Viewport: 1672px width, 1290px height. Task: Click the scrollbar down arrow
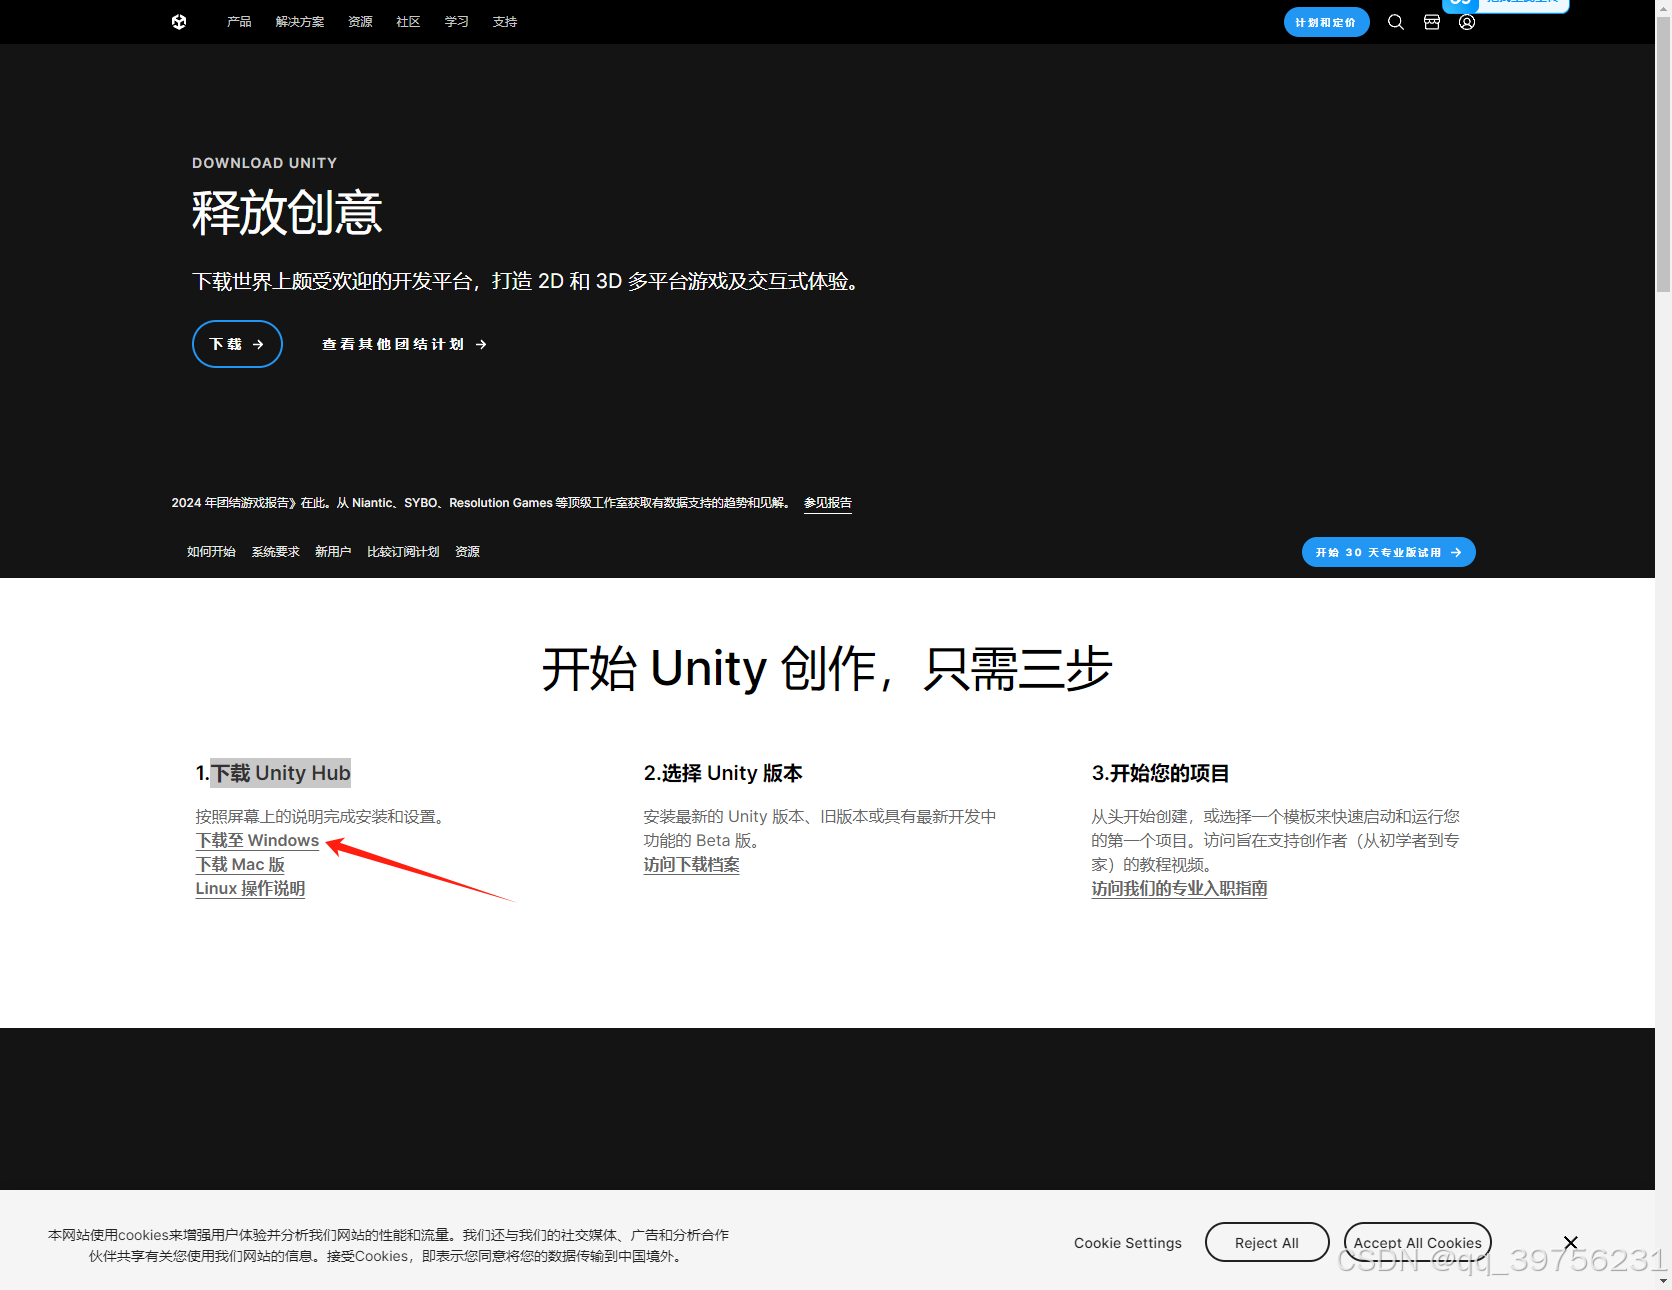1663,1281
